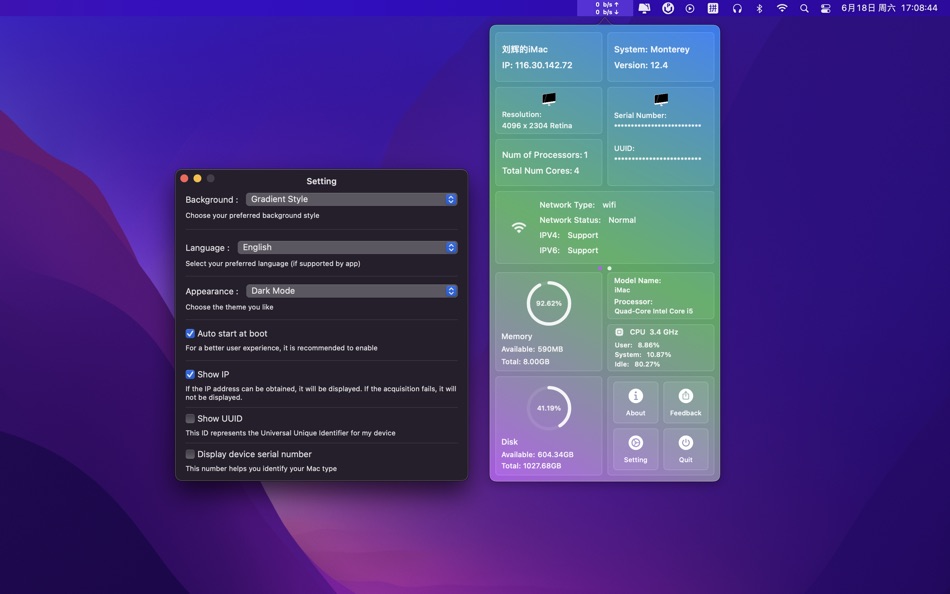Click the computer icon above Serial Number
This screenshot has height=594, width=950.
click(x=661, y=99)
